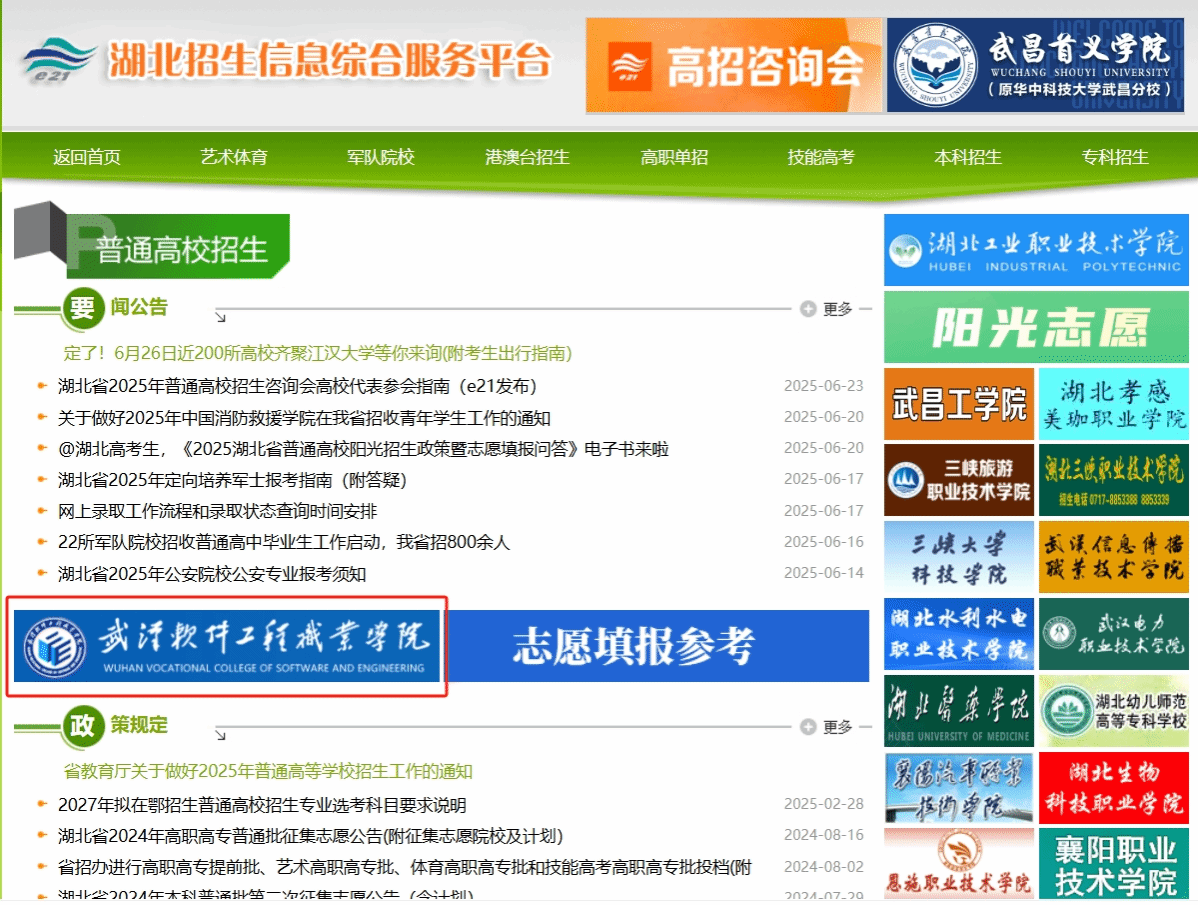Click the green 要 circle icon

(x=82, y=308)
